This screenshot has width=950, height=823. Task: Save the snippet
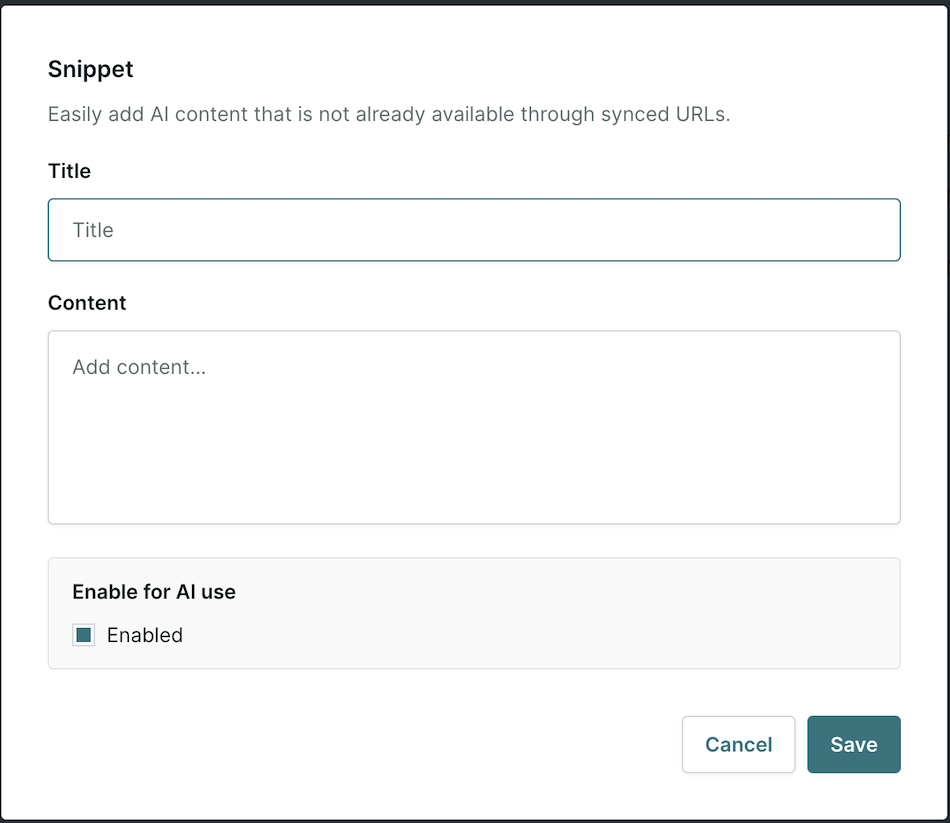pyautogui.click(x=854, y=744)
